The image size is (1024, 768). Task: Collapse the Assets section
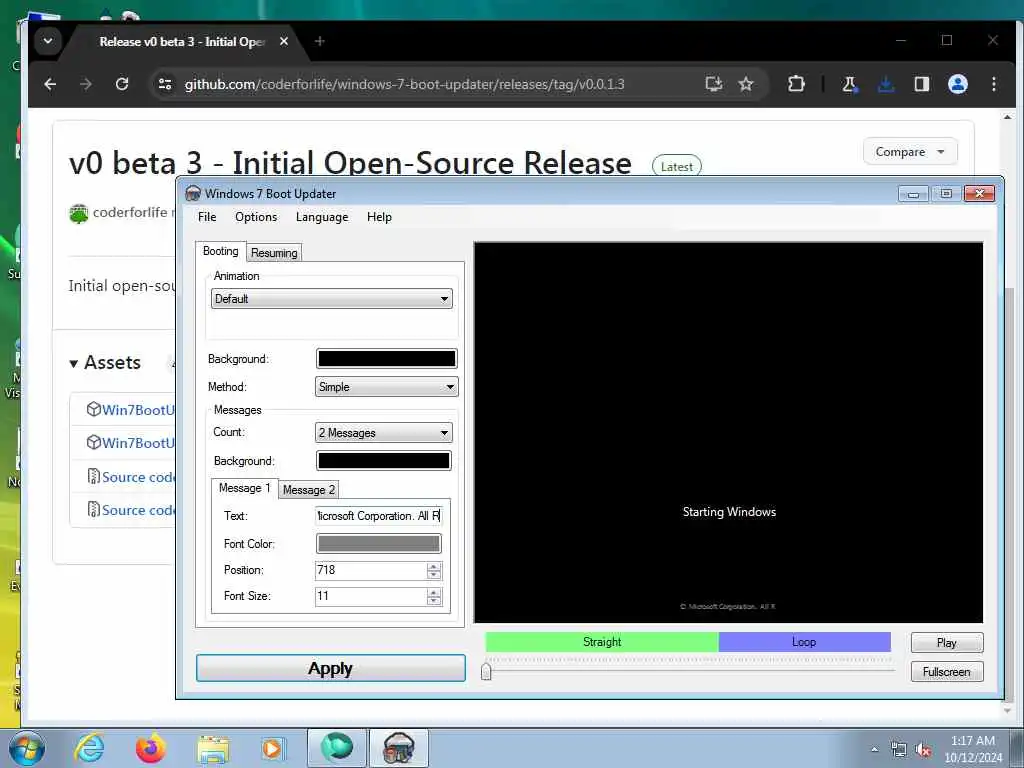point(105,362)
